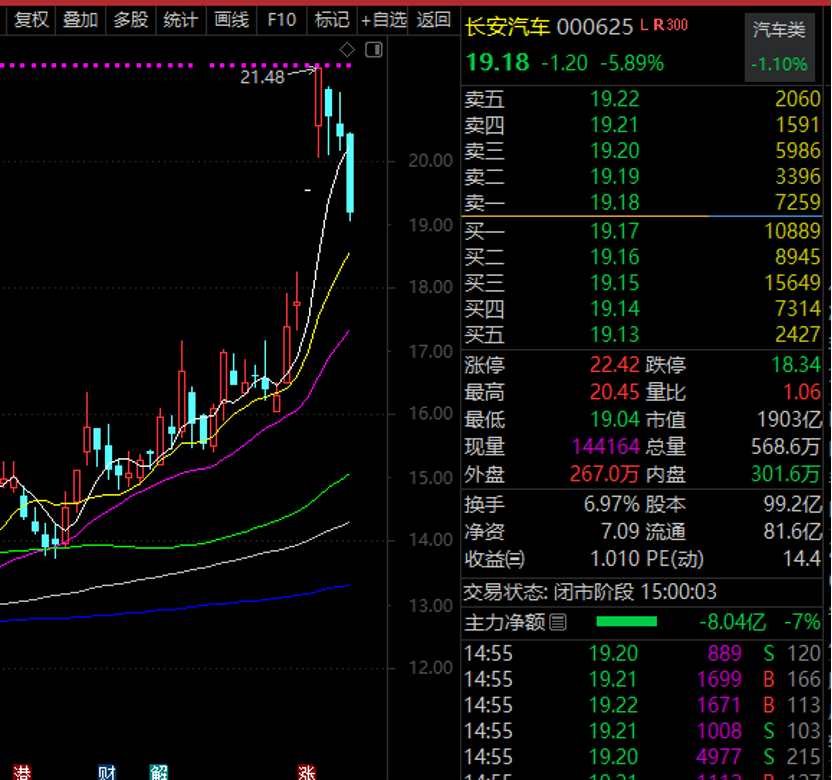The width and height of the screenshot is (832, 780).
Task: Select the 买五 price 19.13
Action: [615, 335]
